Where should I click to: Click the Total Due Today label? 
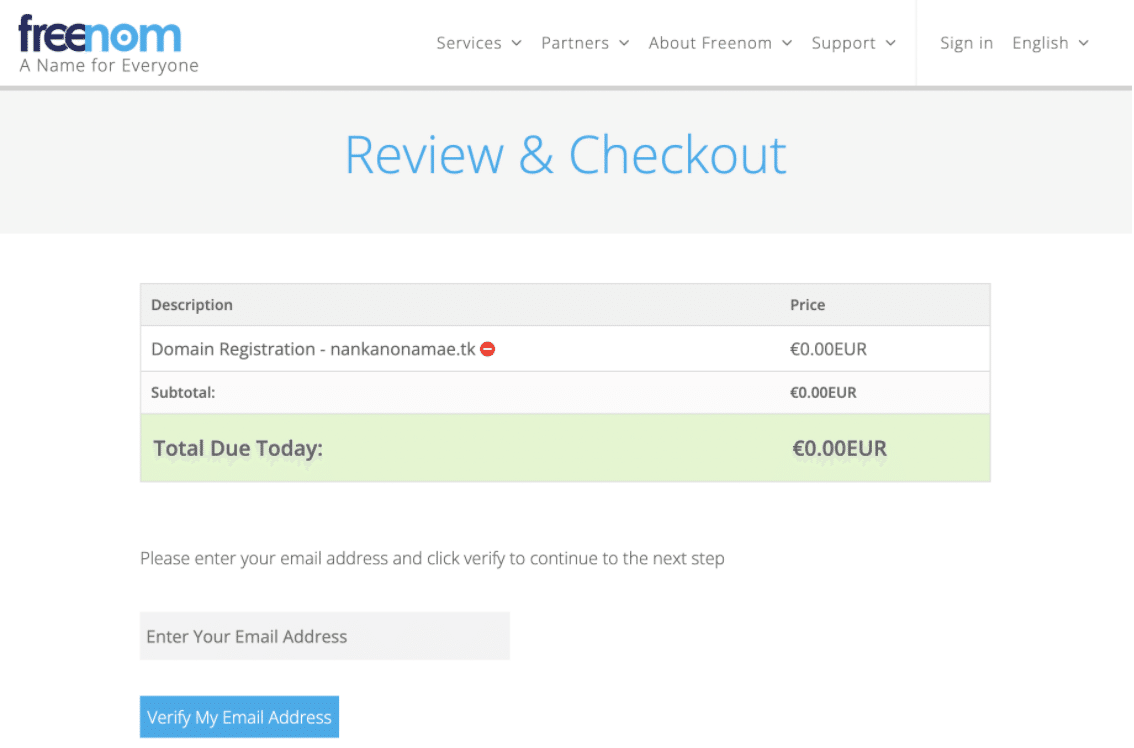coord(238,449)
